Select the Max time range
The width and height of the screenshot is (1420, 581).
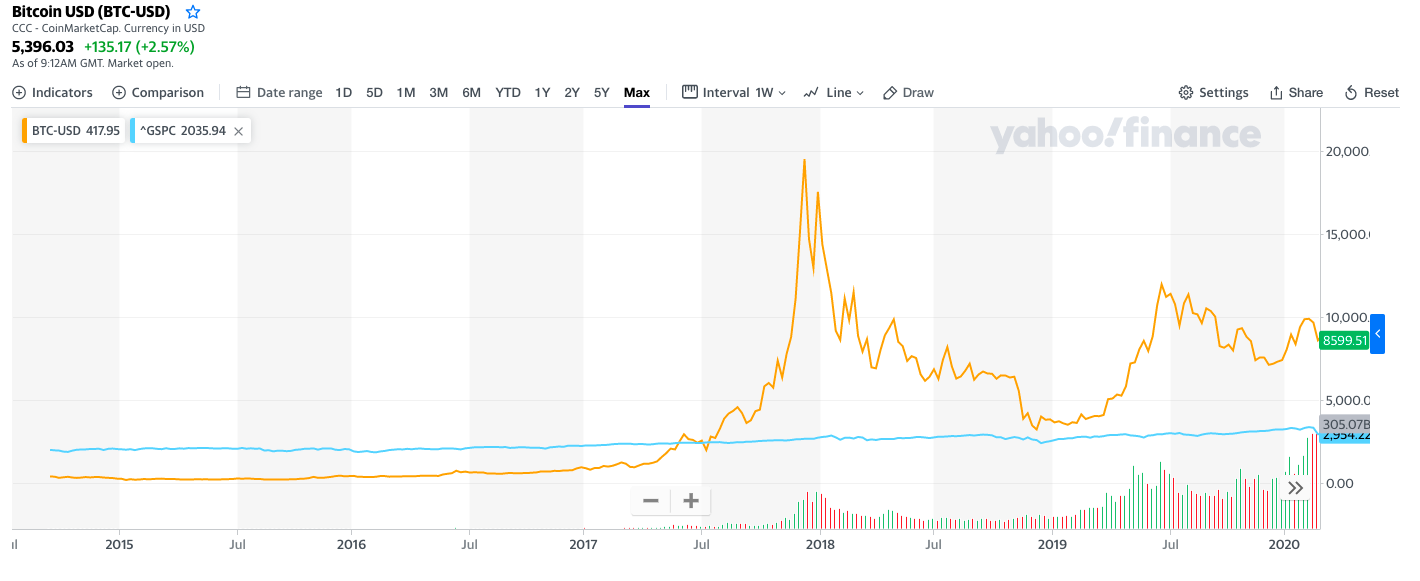(x=637, y=92)
